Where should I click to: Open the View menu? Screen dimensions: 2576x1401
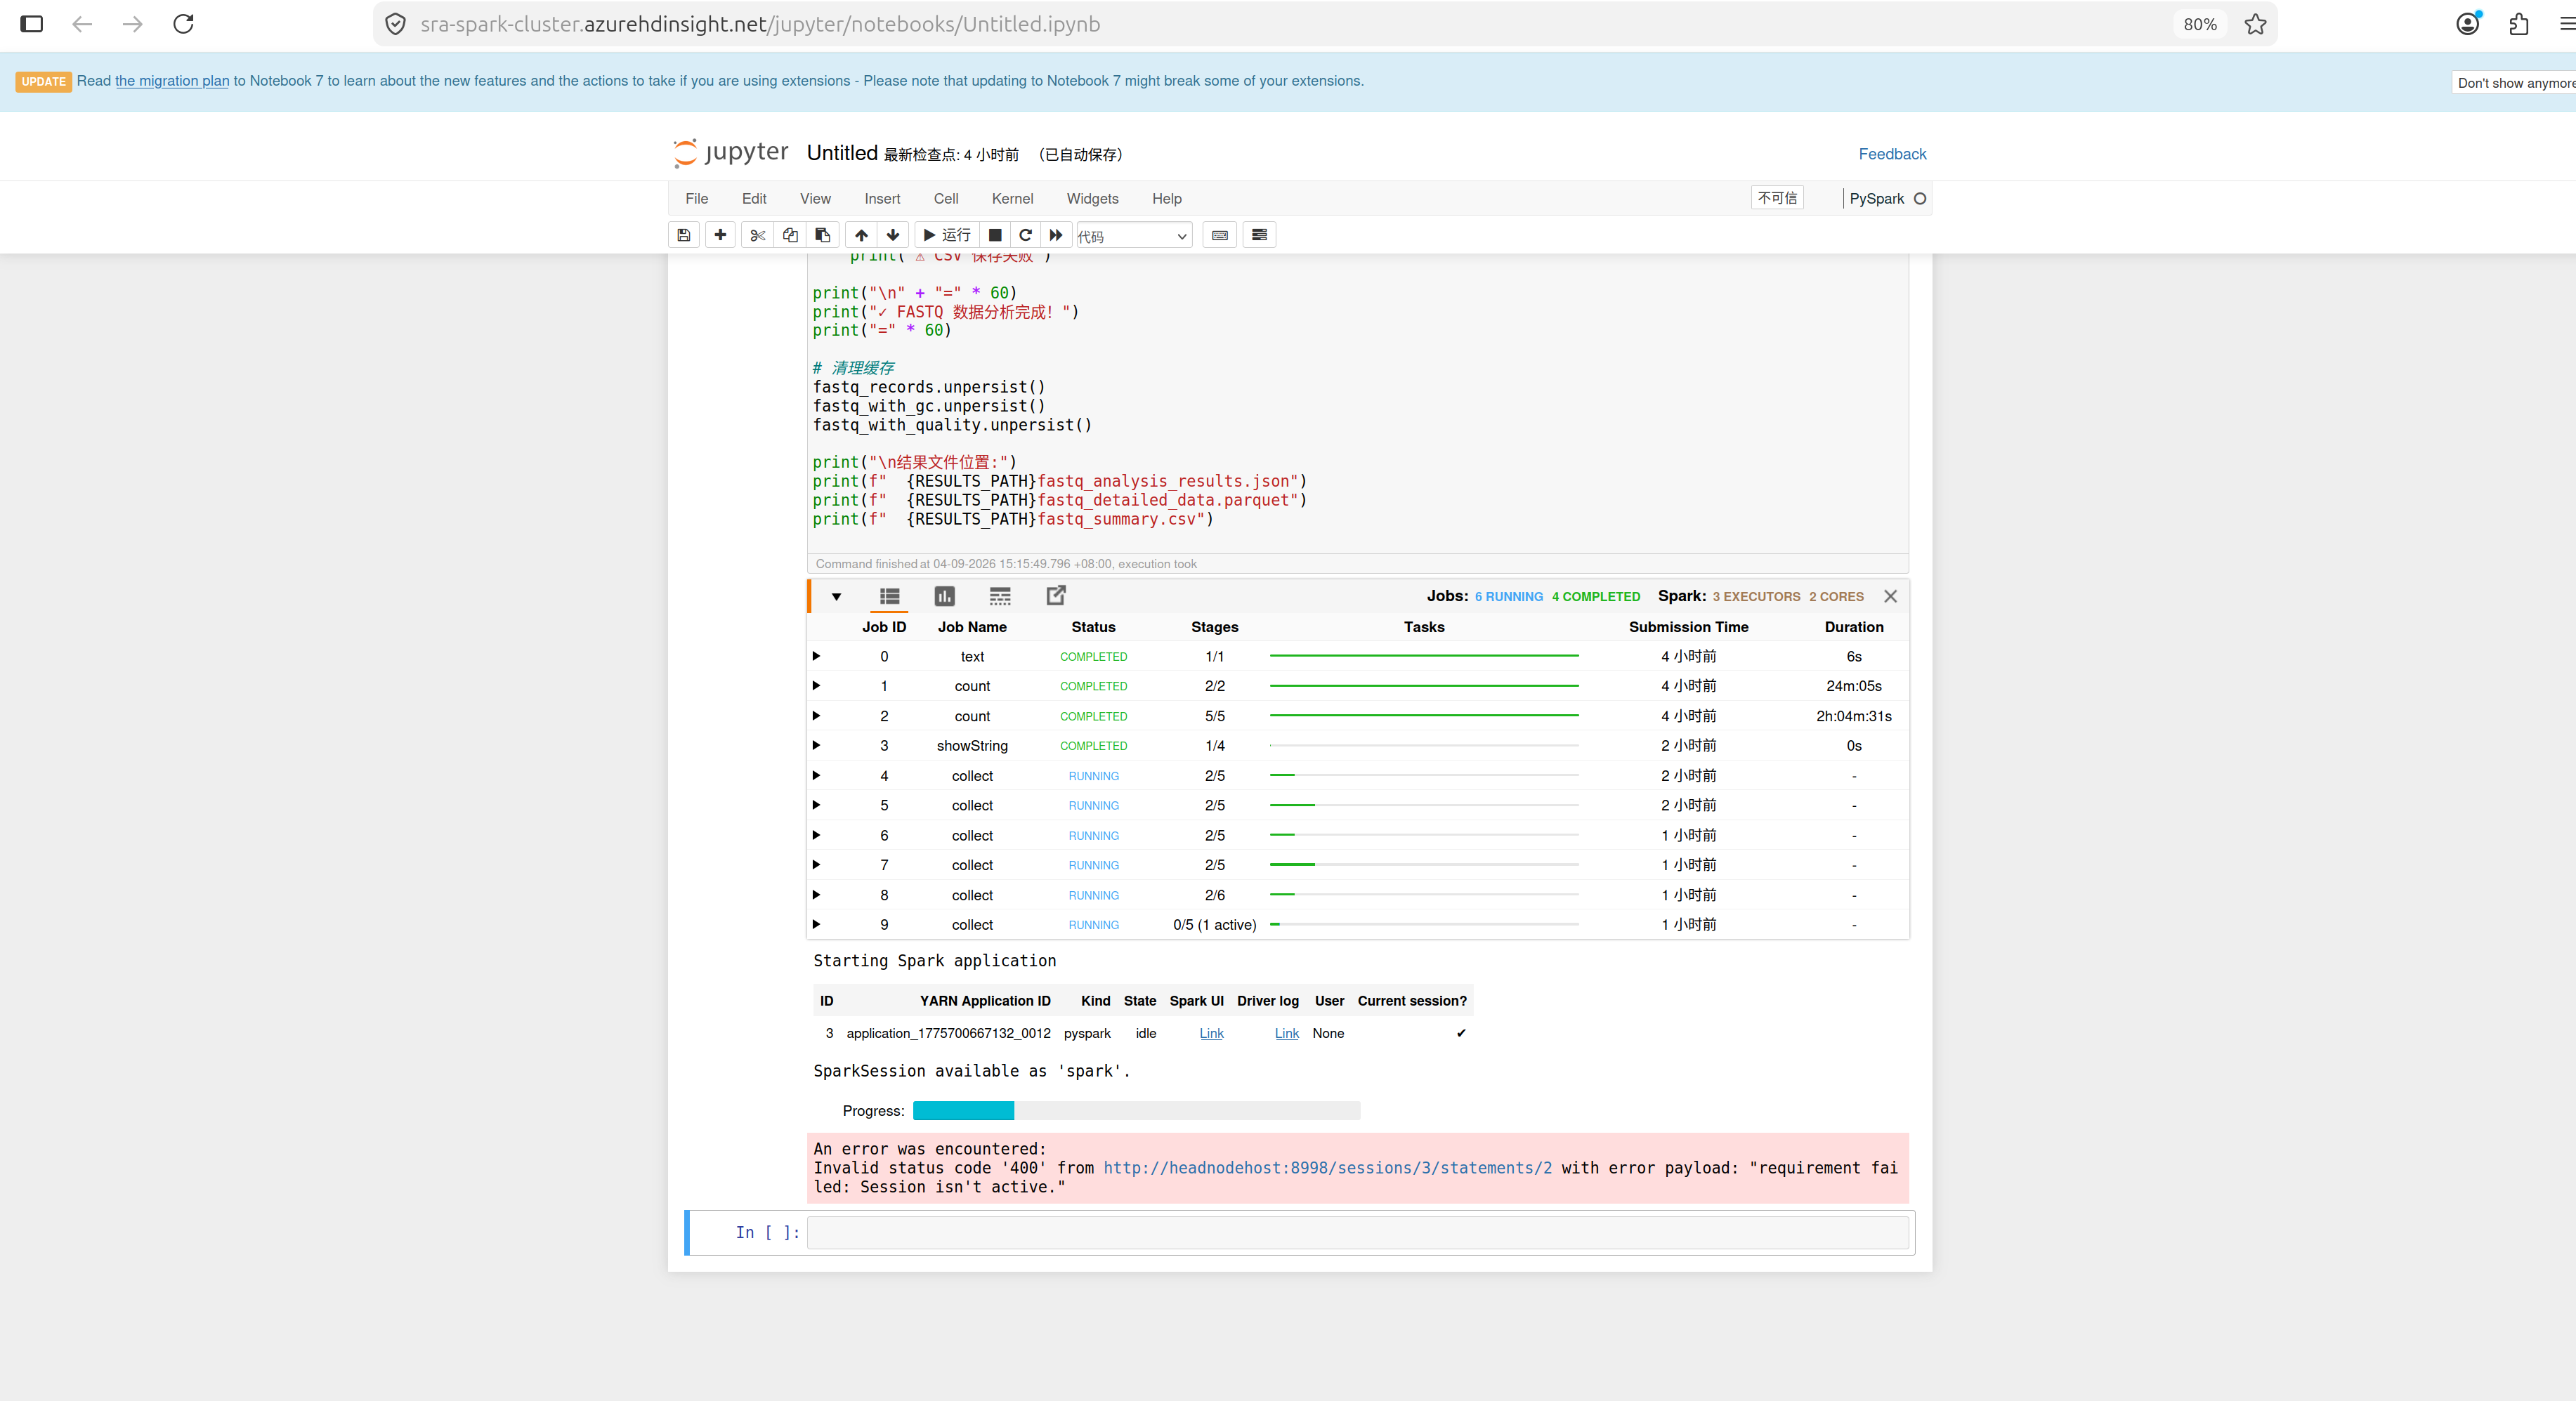[x=815, y=199]
